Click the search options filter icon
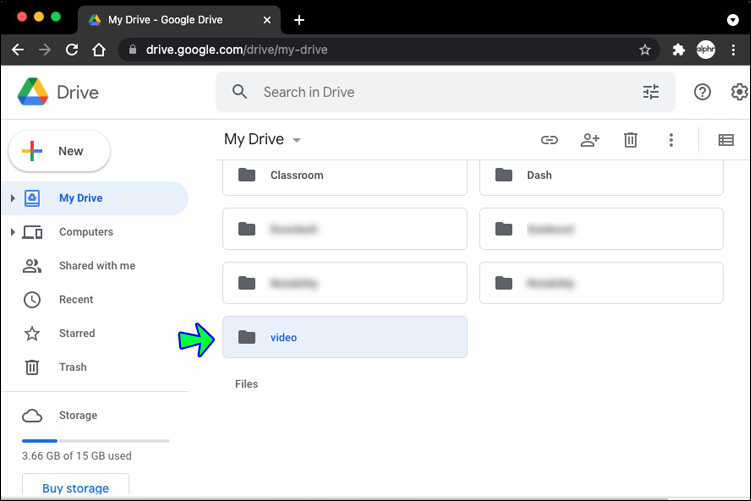751x501 pixels. click(651, 92)
